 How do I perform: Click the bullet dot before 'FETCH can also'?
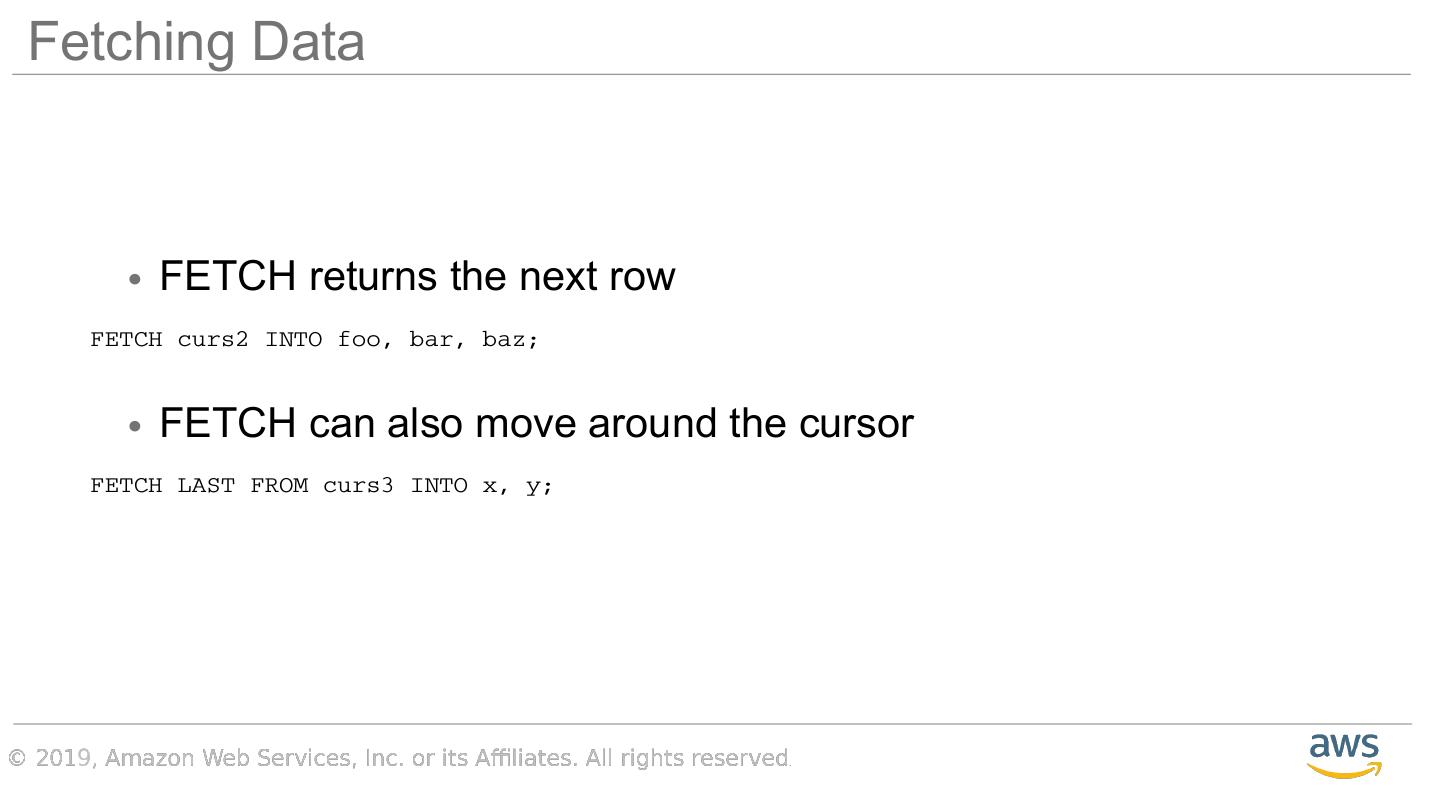point(136,426)
